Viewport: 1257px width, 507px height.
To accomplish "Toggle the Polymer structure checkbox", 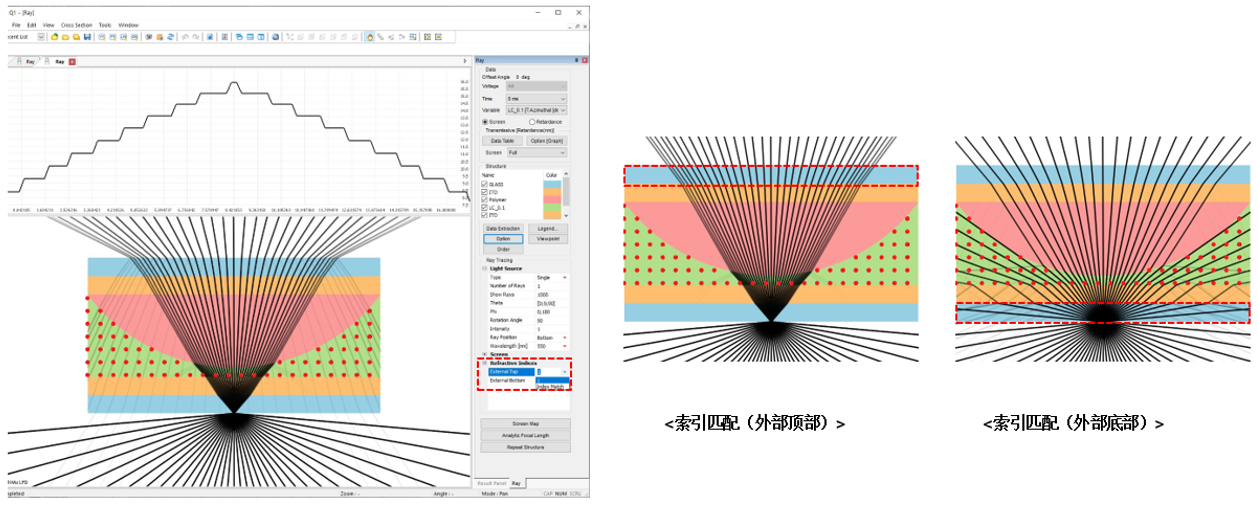I will point(485,200).
